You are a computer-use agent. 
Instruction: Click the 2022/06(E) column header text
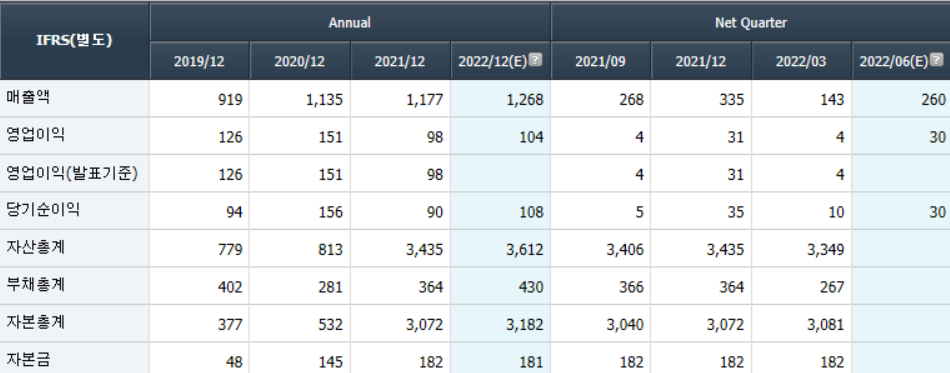click(894, 61)
